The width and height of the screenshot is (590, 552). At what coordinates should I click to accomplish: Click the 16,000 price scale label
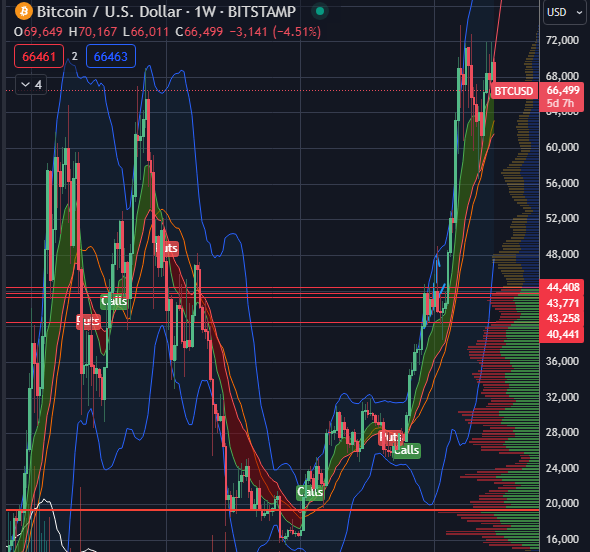pos(562,539)
